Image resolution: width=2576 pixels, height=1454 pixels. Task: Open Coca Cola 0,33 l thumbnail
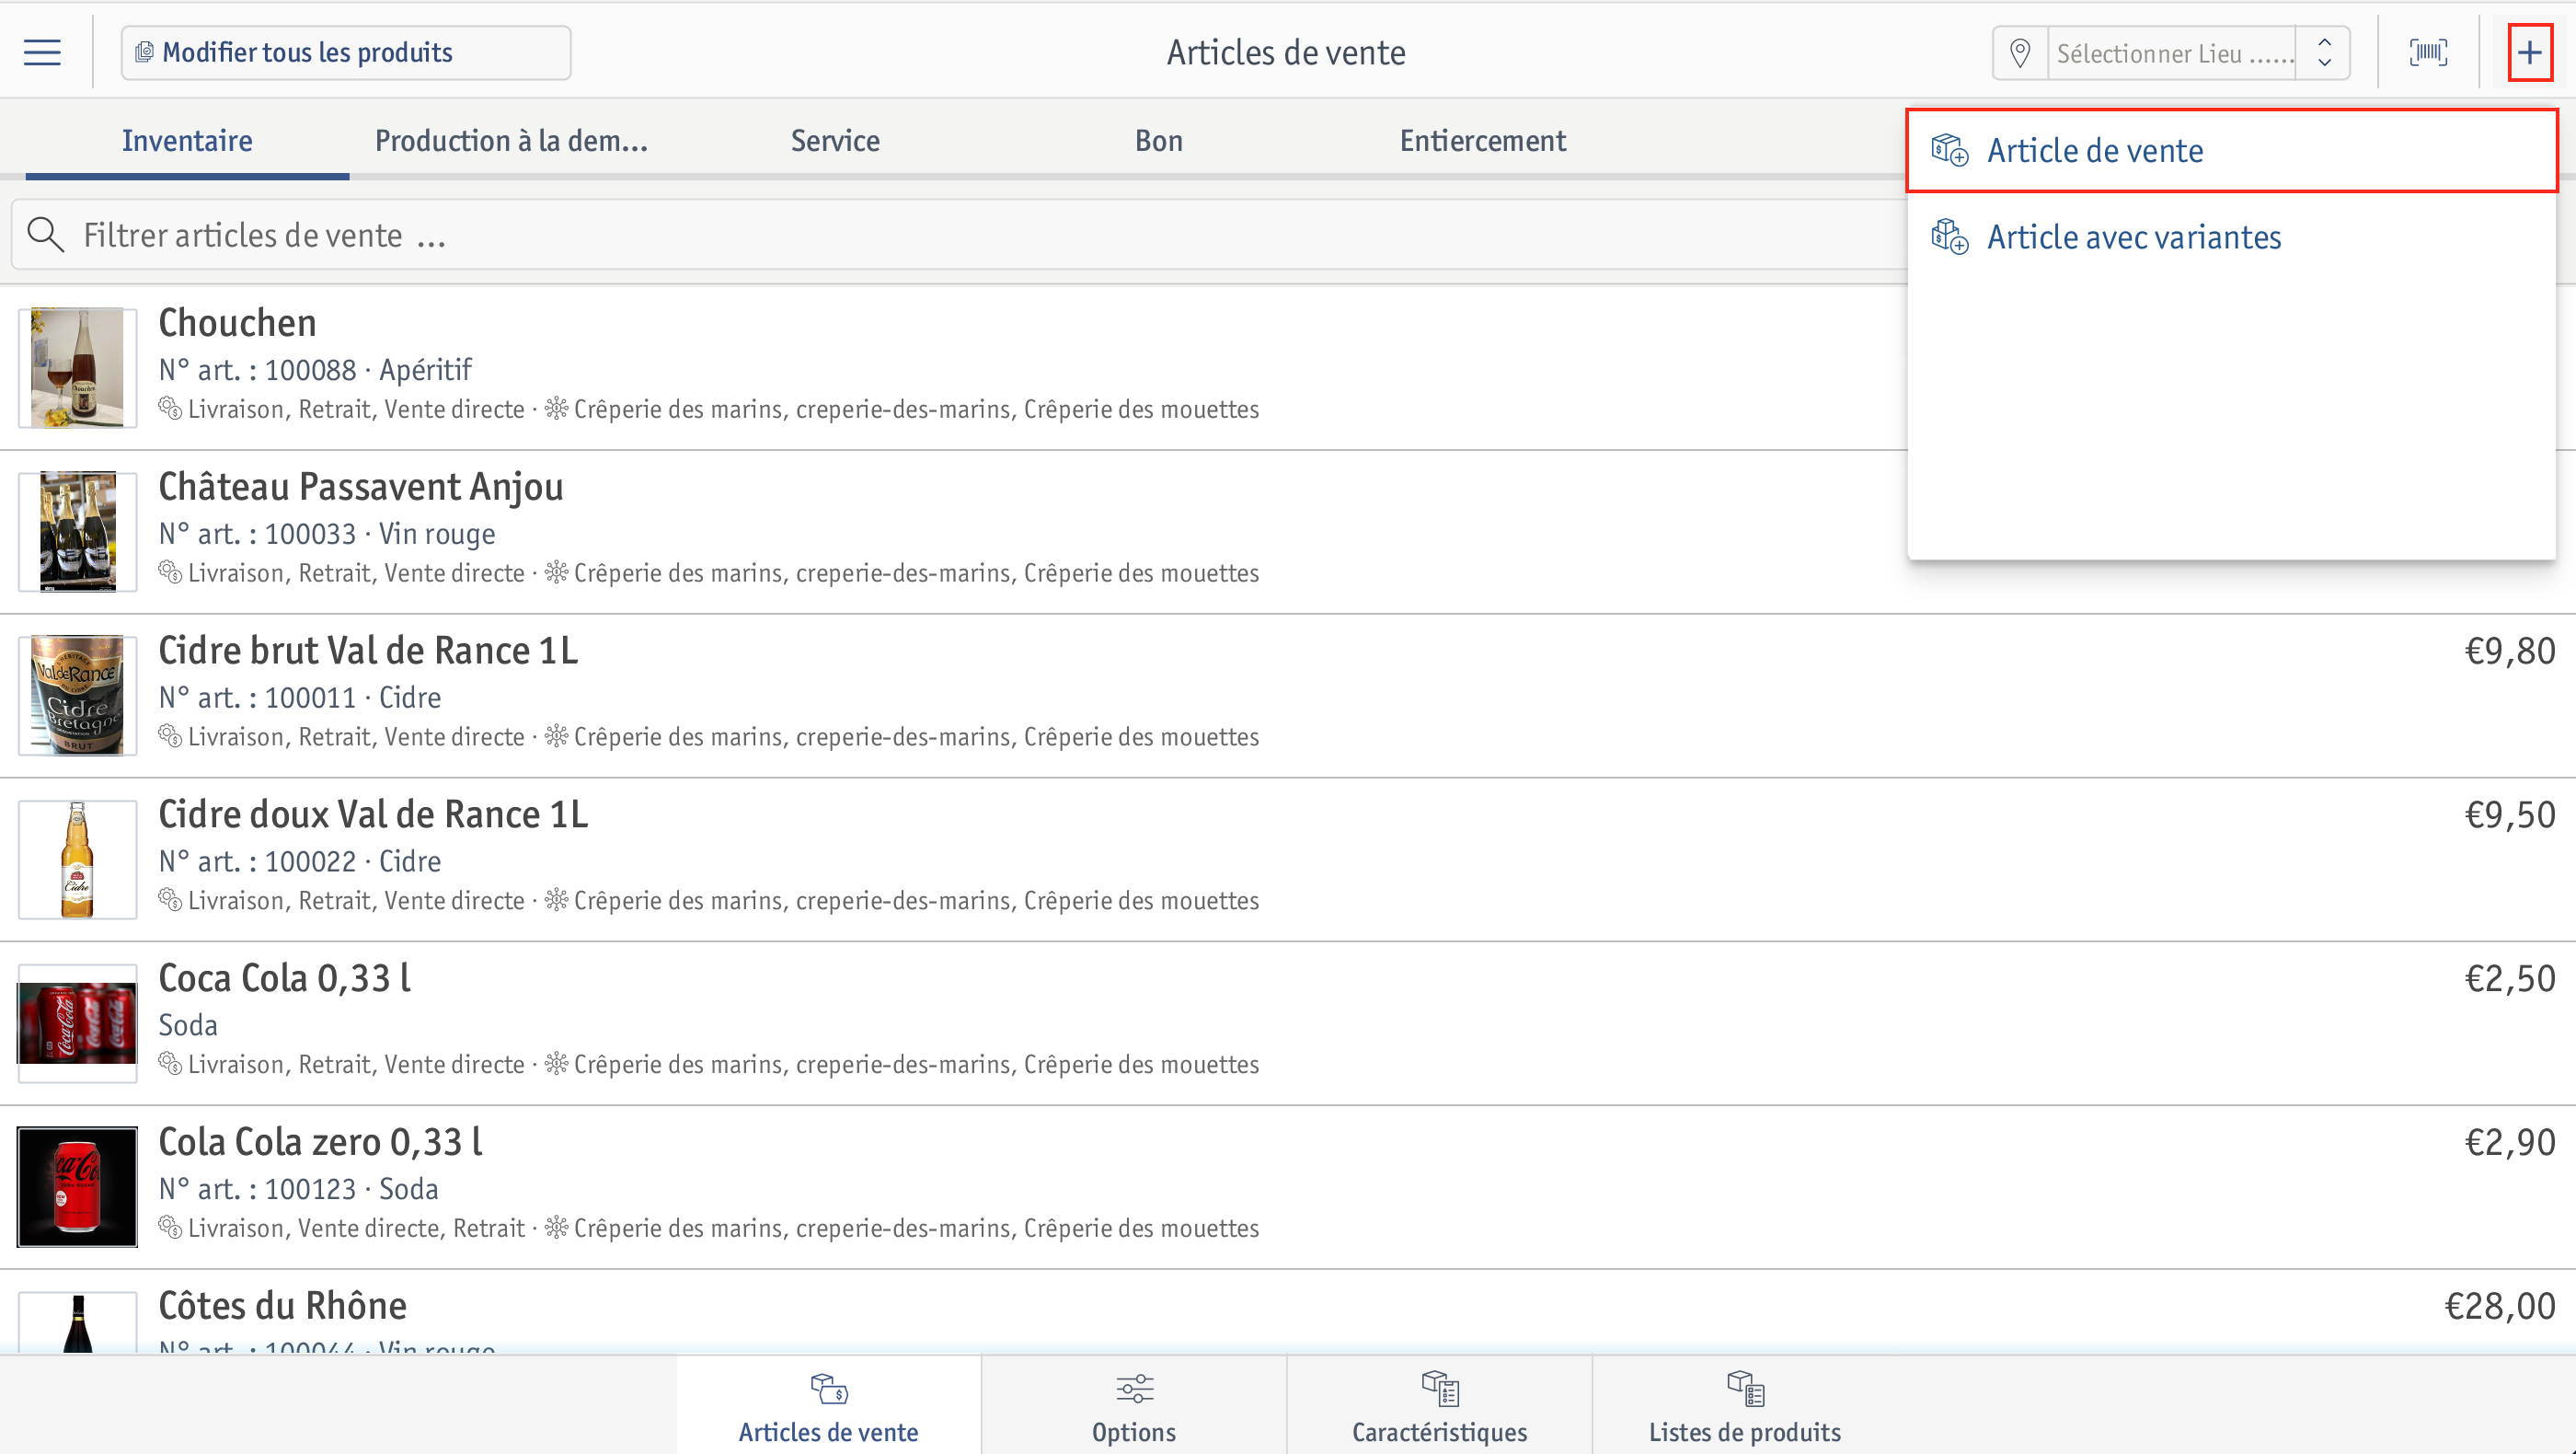coord(77,1023)
